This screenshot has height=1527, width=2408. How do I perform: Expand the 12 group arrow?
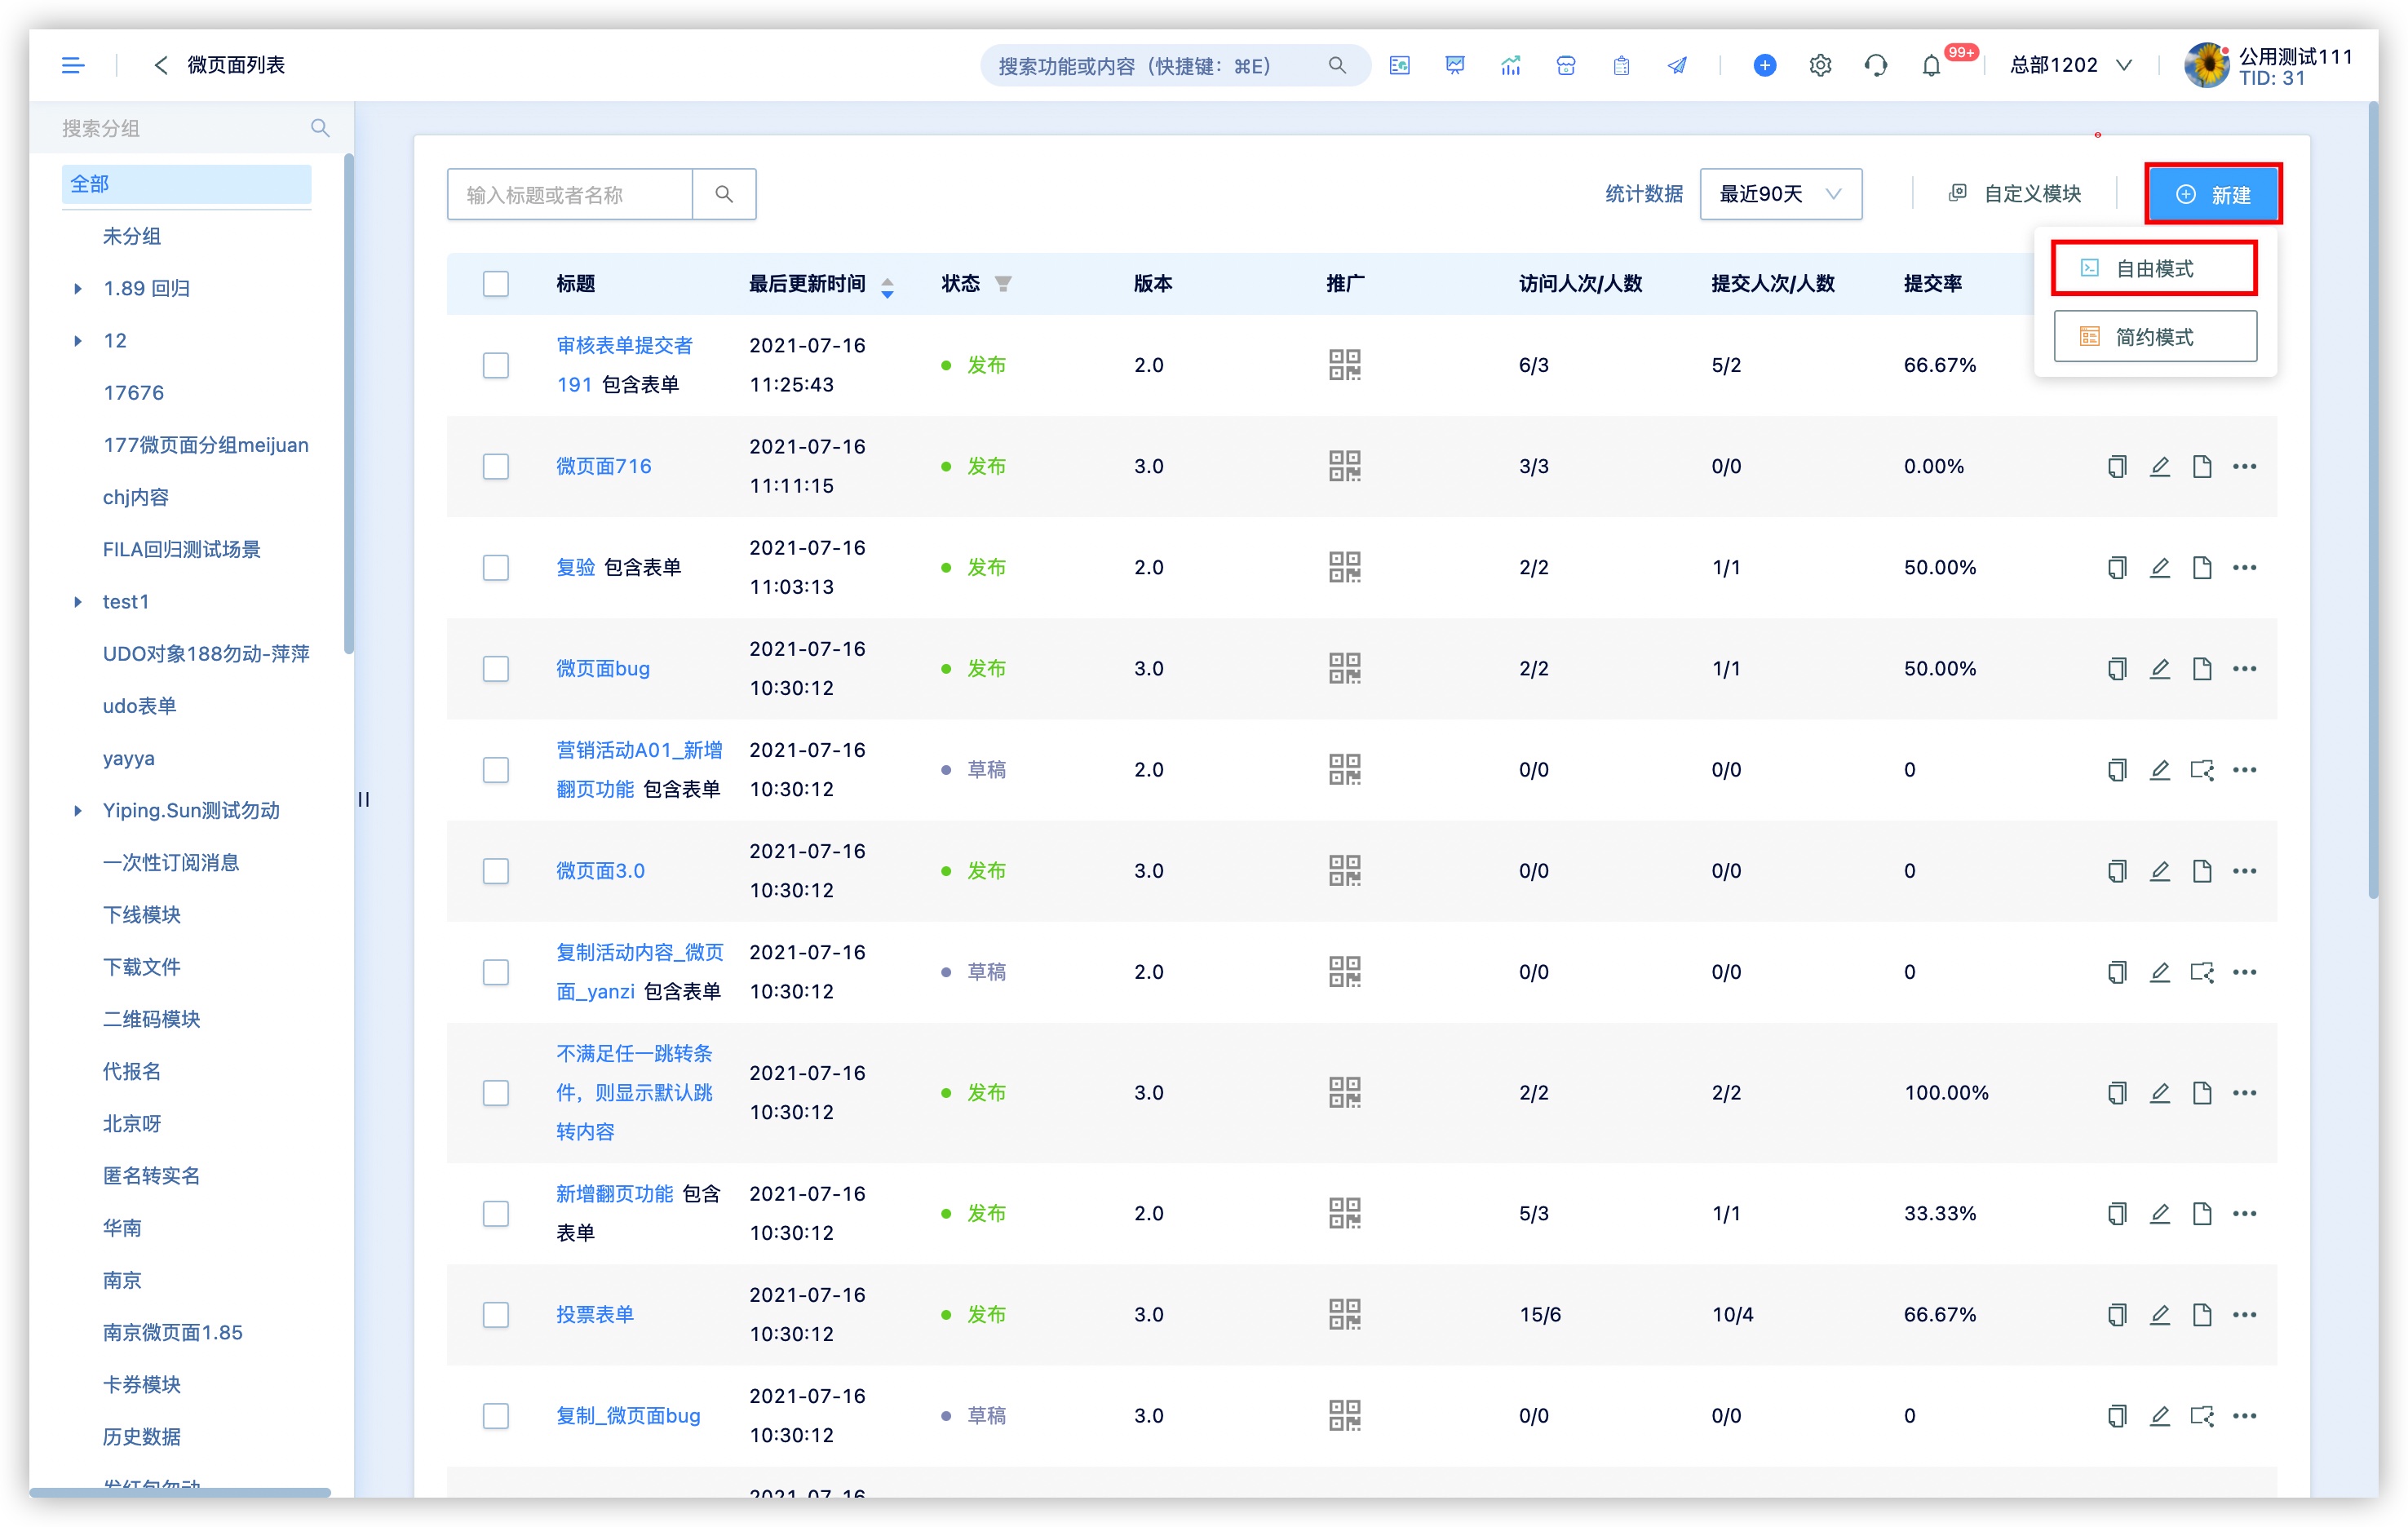[x=77, y=341]
